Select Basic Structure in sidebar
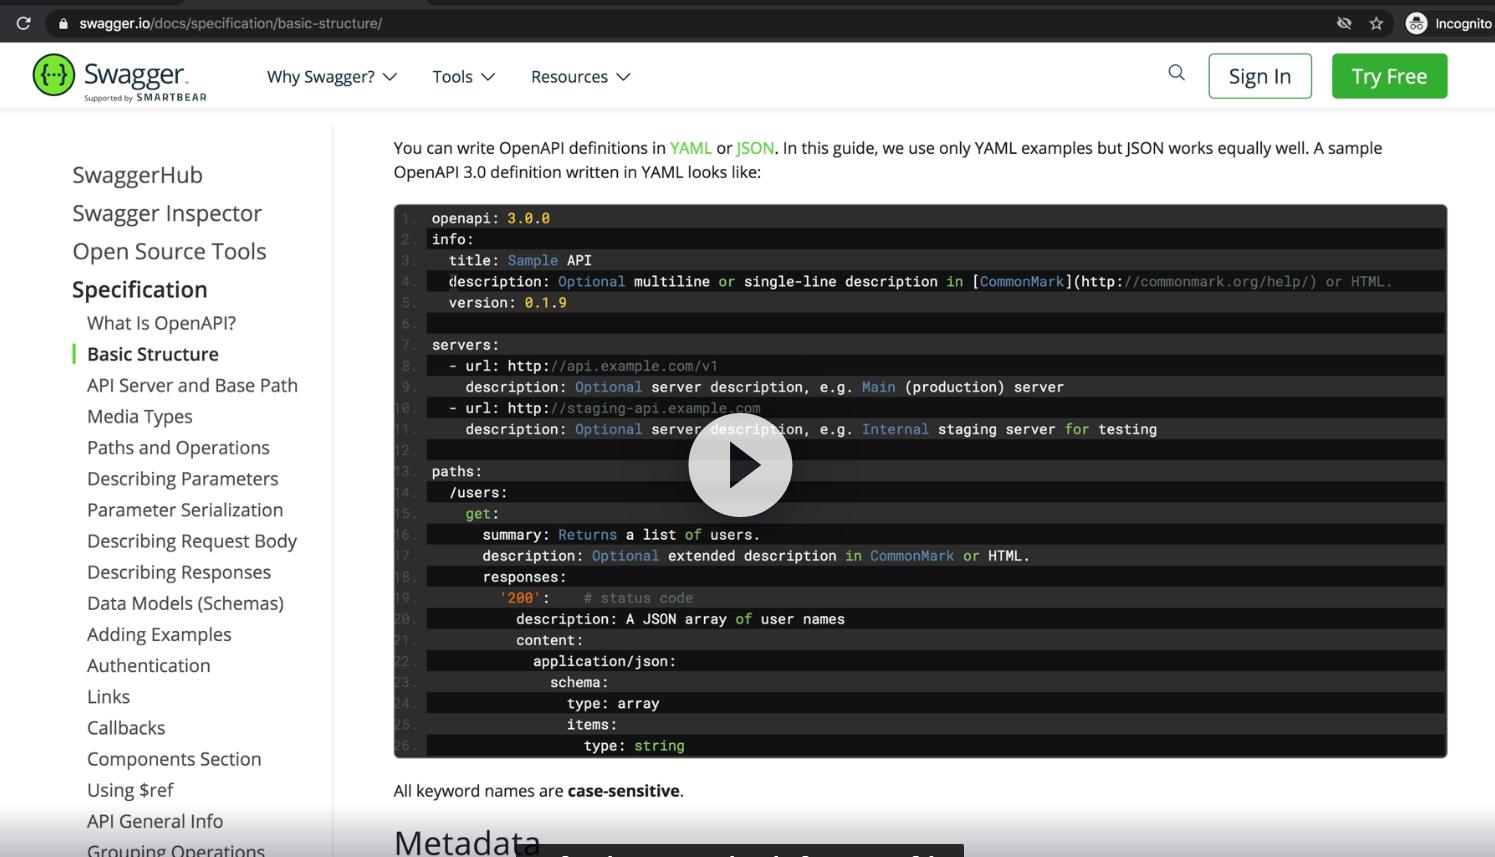The image size is (1495, 857). tap(152, 354)
